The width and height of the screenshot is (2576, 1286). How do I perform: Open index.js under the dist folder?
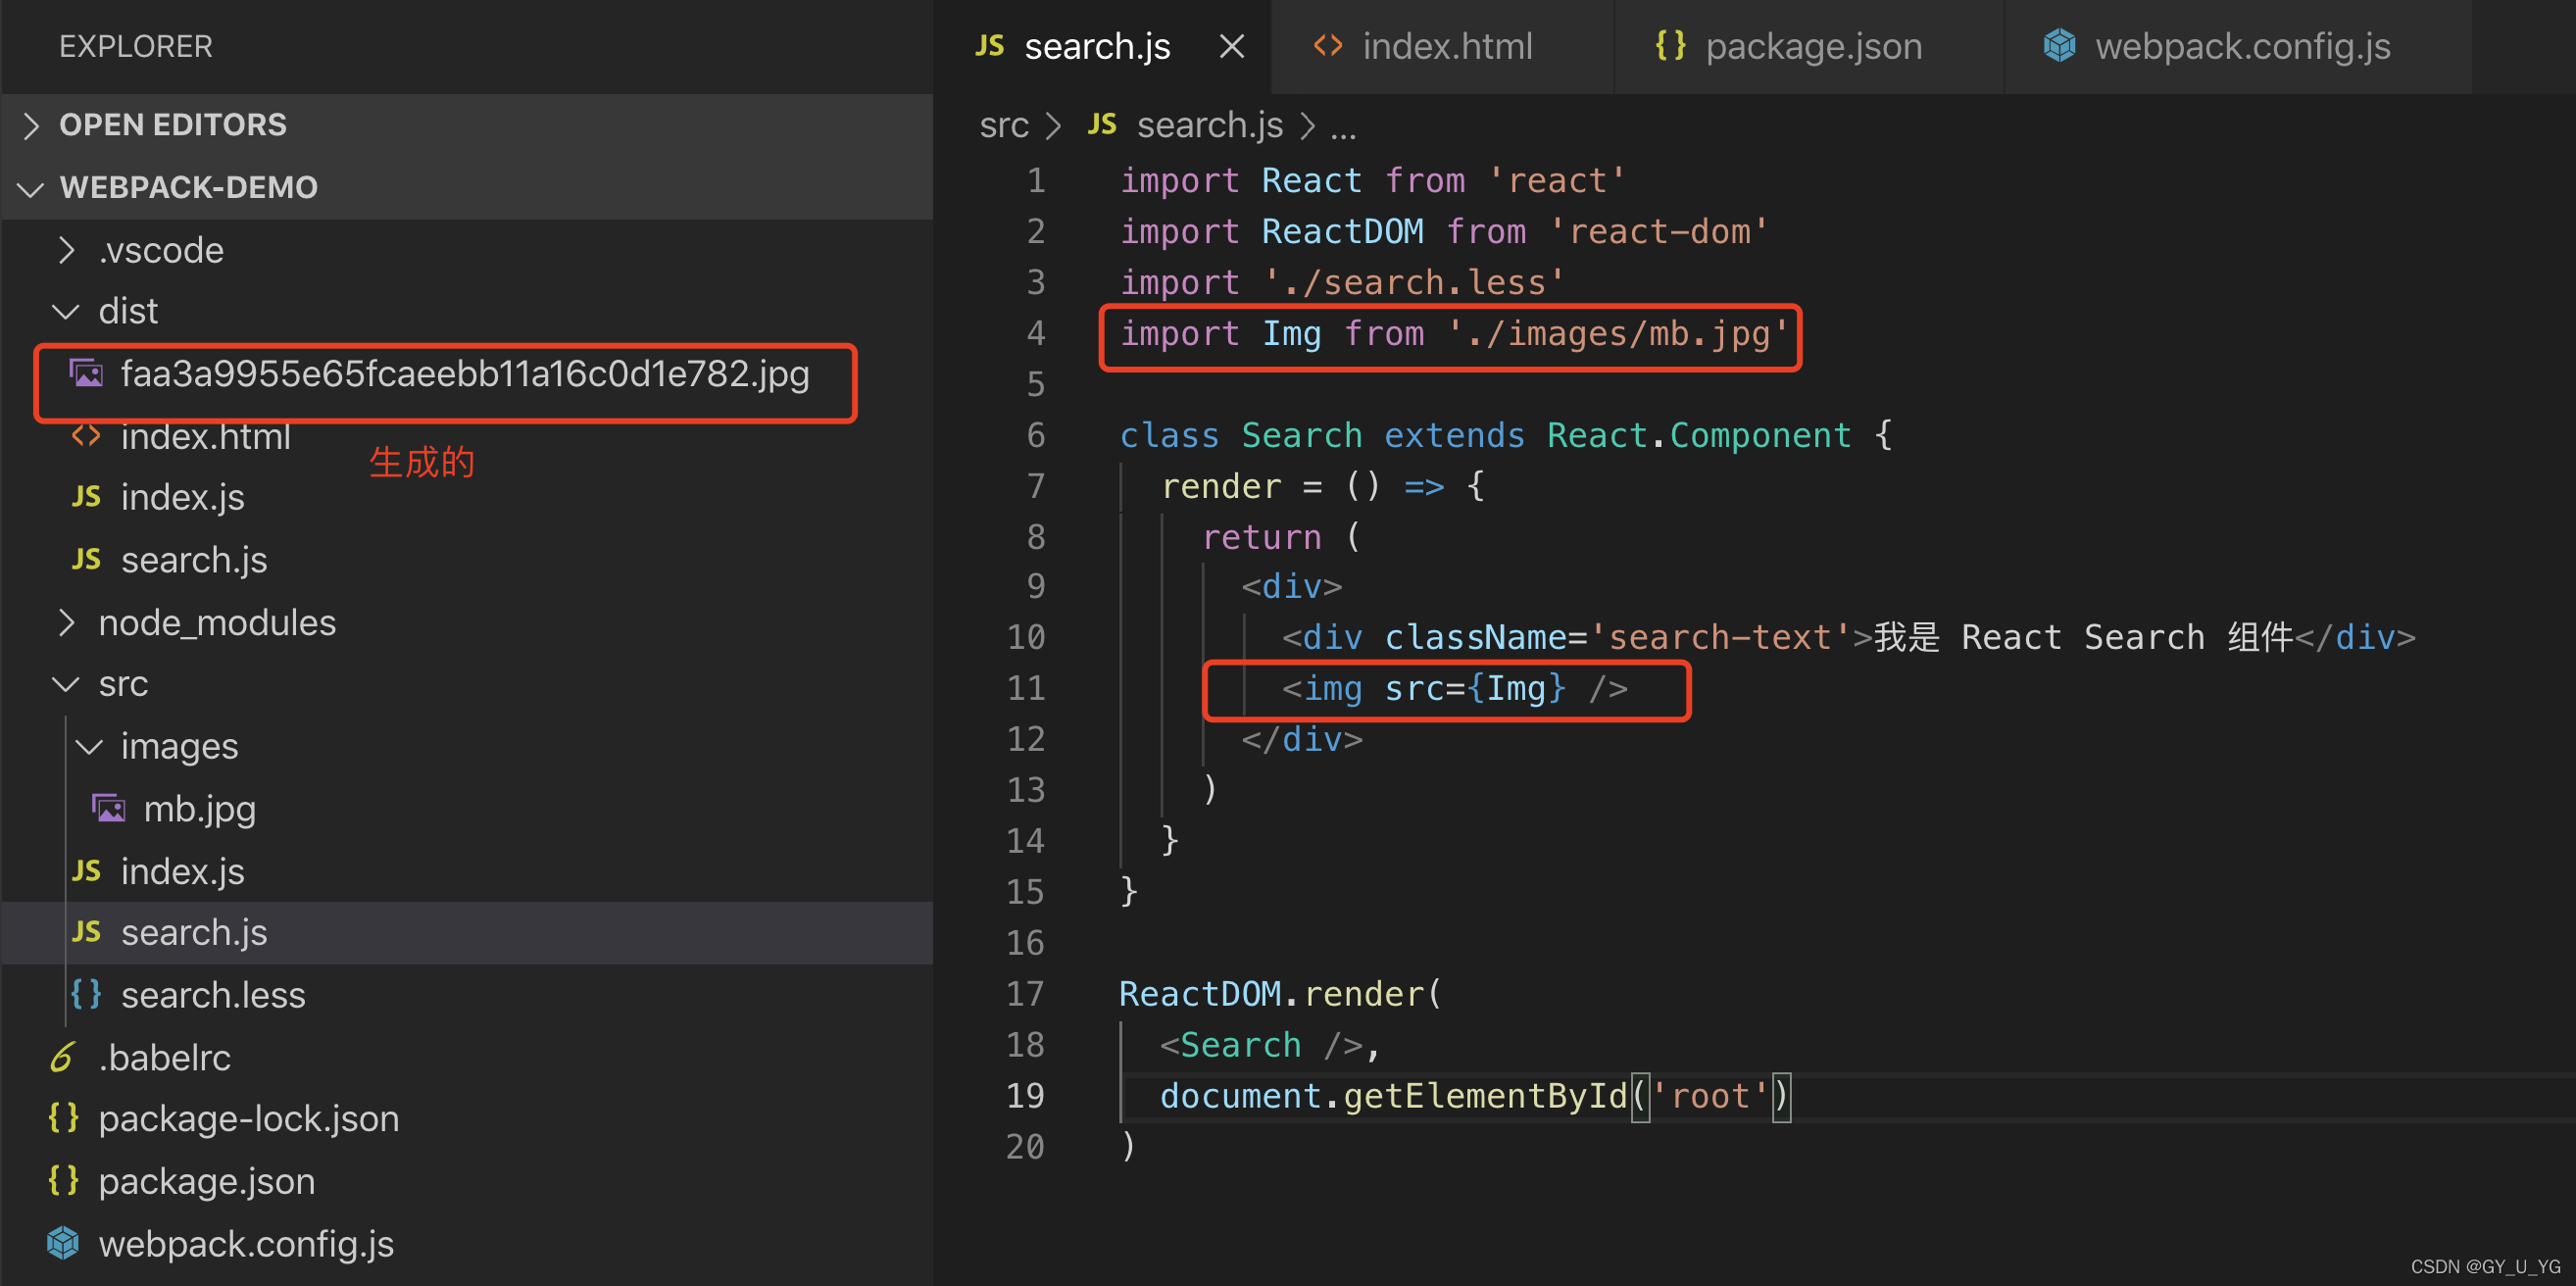183,498
